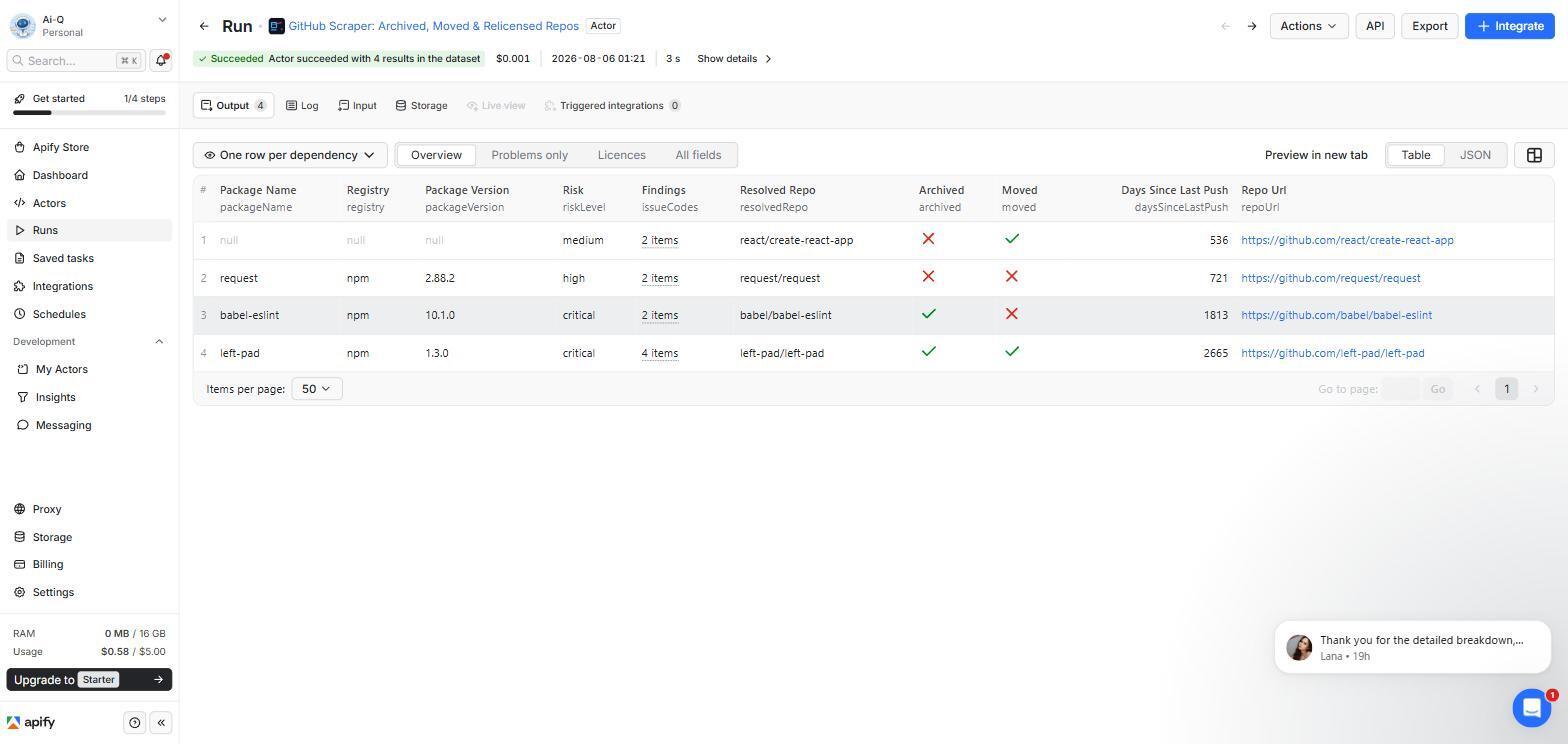Switch to the Input tab
The height and width of the screenshot is (744, 1568).
click(357, 105)
